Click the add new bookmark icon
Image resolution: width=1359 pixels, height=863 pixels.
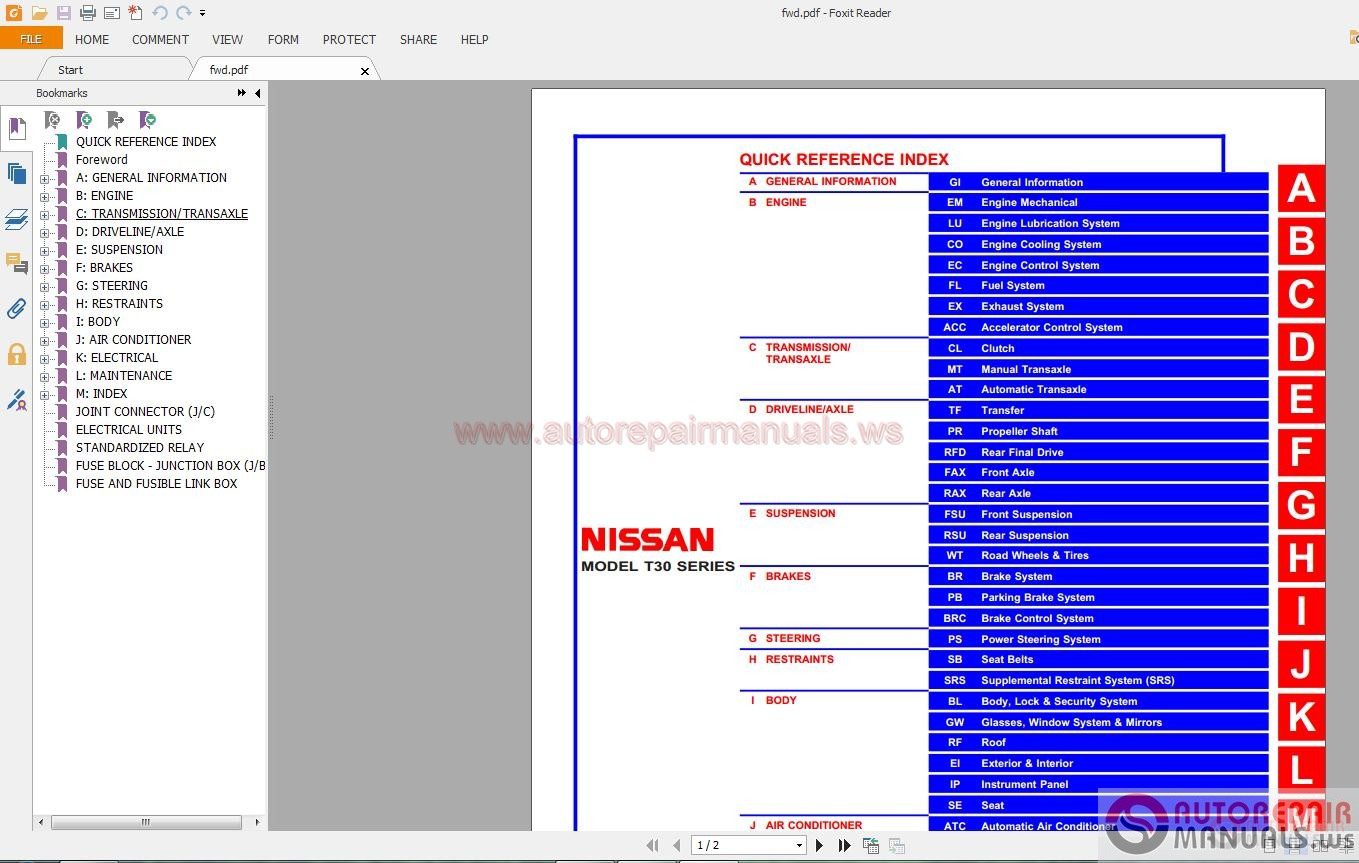click(x=84, y=120)
